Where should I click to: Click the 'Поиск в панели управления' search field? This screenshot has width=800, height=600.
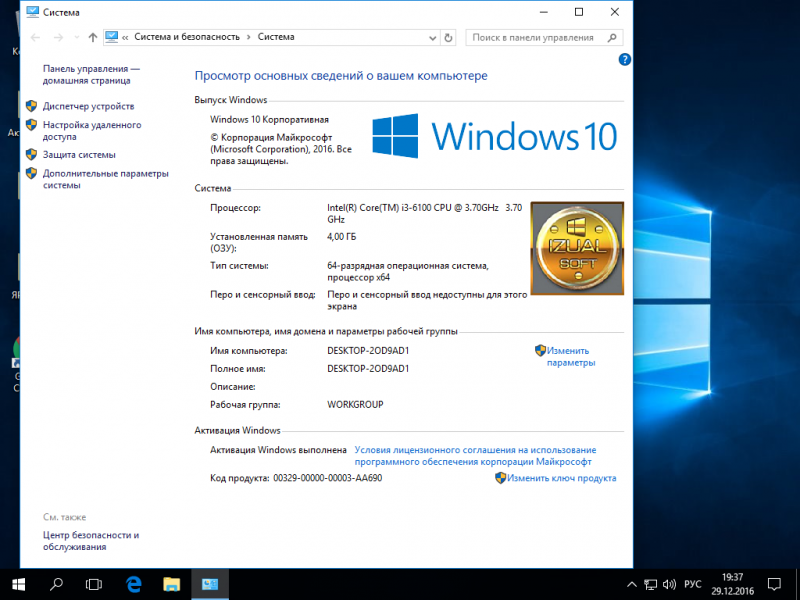(544, 37)
